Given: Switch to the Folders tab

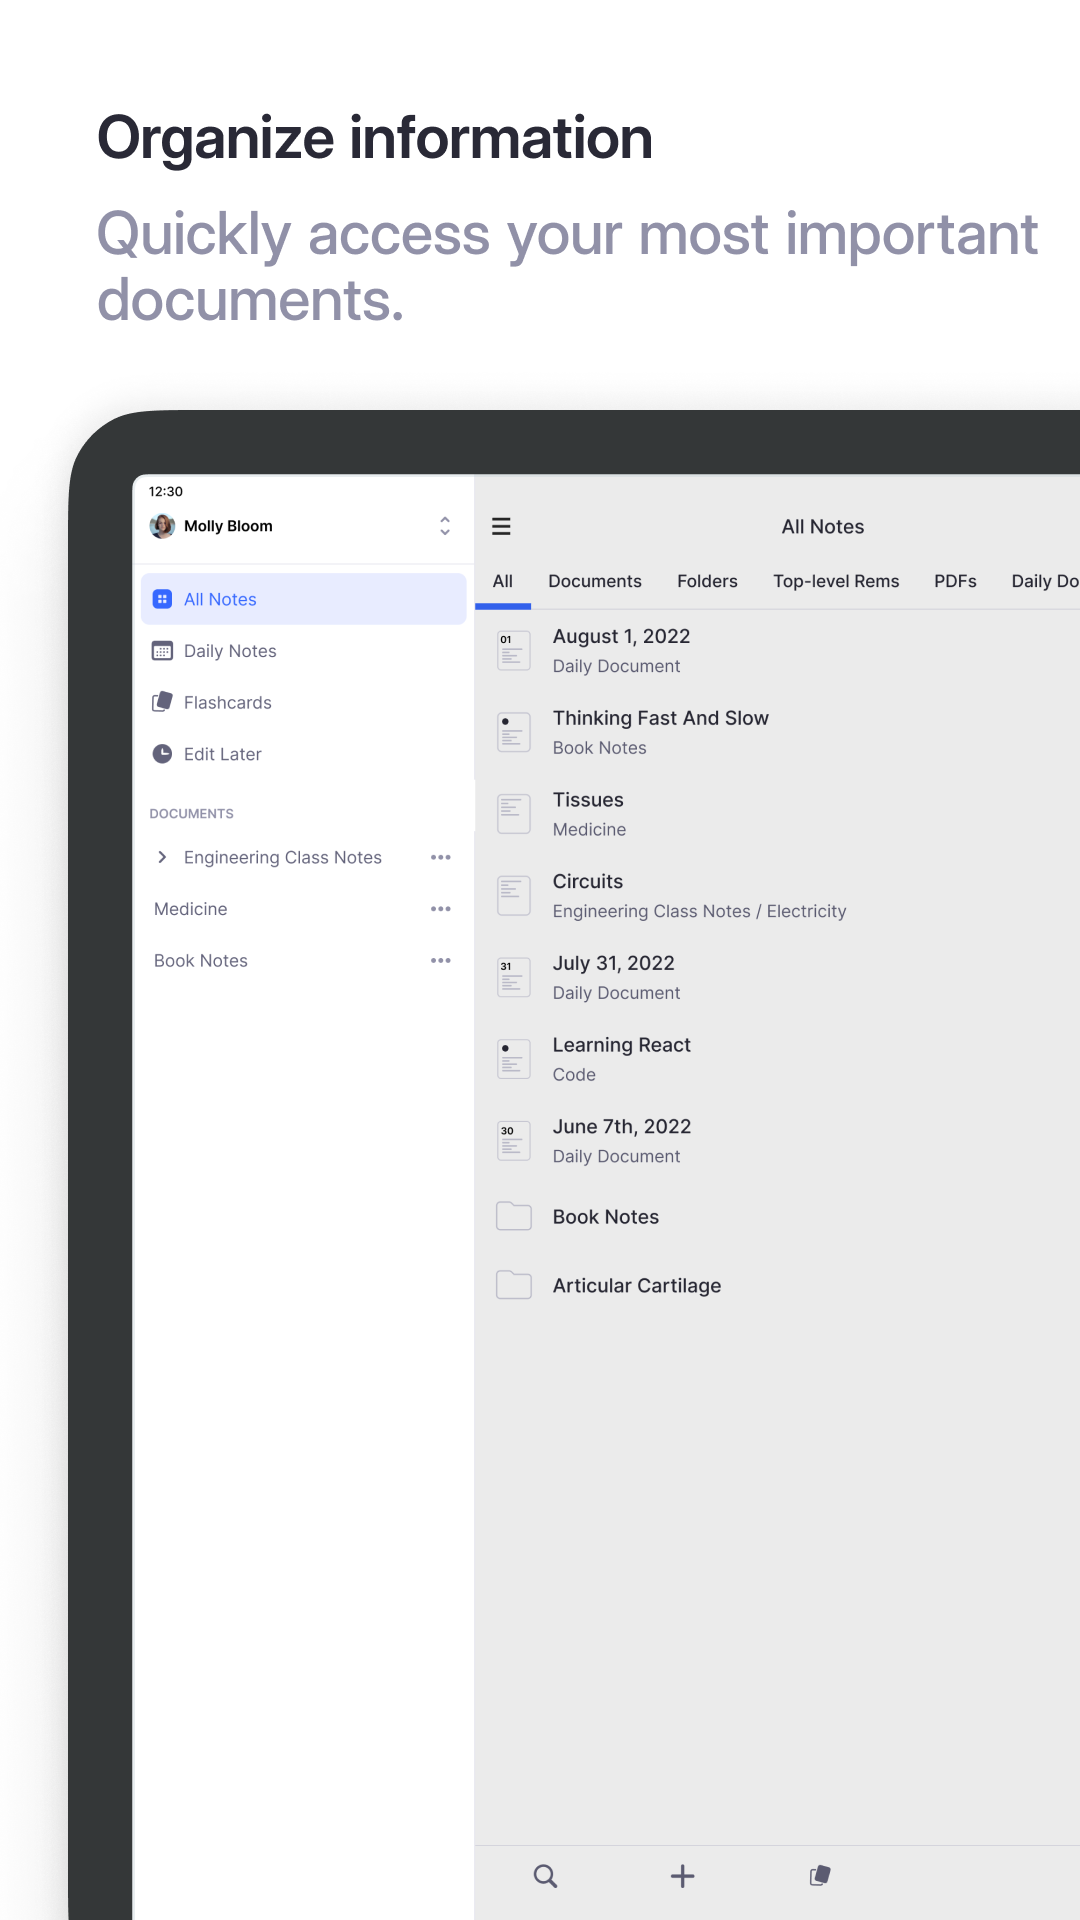Looking at the screenshot, I should [x=707, y=581].
